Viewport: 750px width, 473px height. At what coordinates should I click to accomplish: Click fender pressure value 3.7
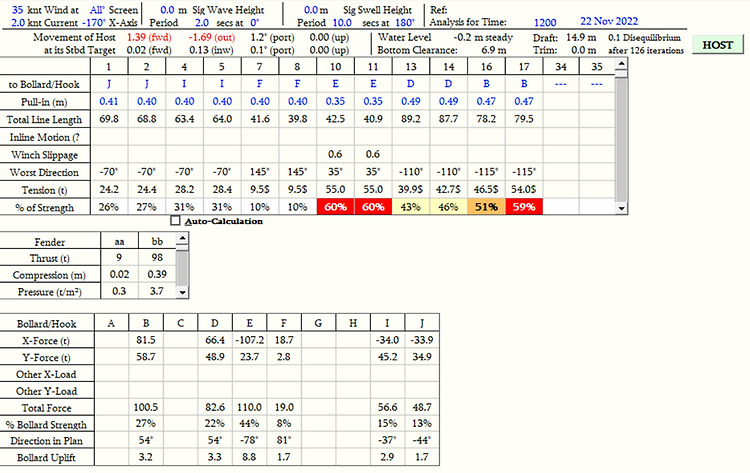157,291
